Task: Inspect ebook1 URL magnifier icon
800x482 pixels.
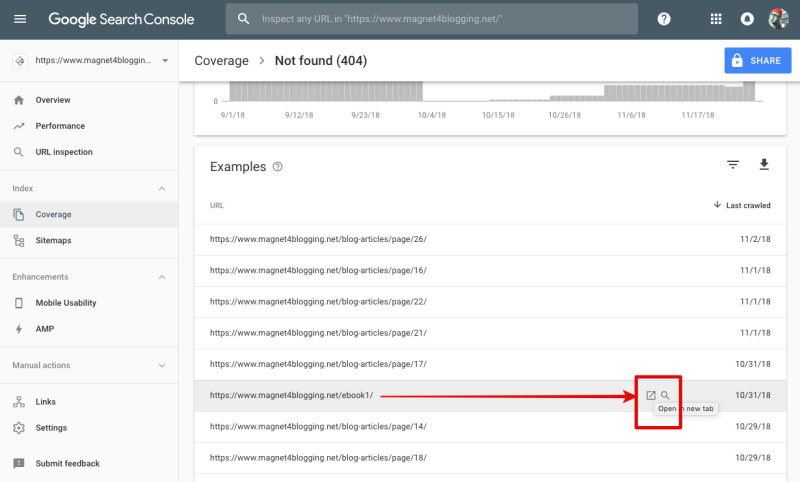Action: pos(665,395)
